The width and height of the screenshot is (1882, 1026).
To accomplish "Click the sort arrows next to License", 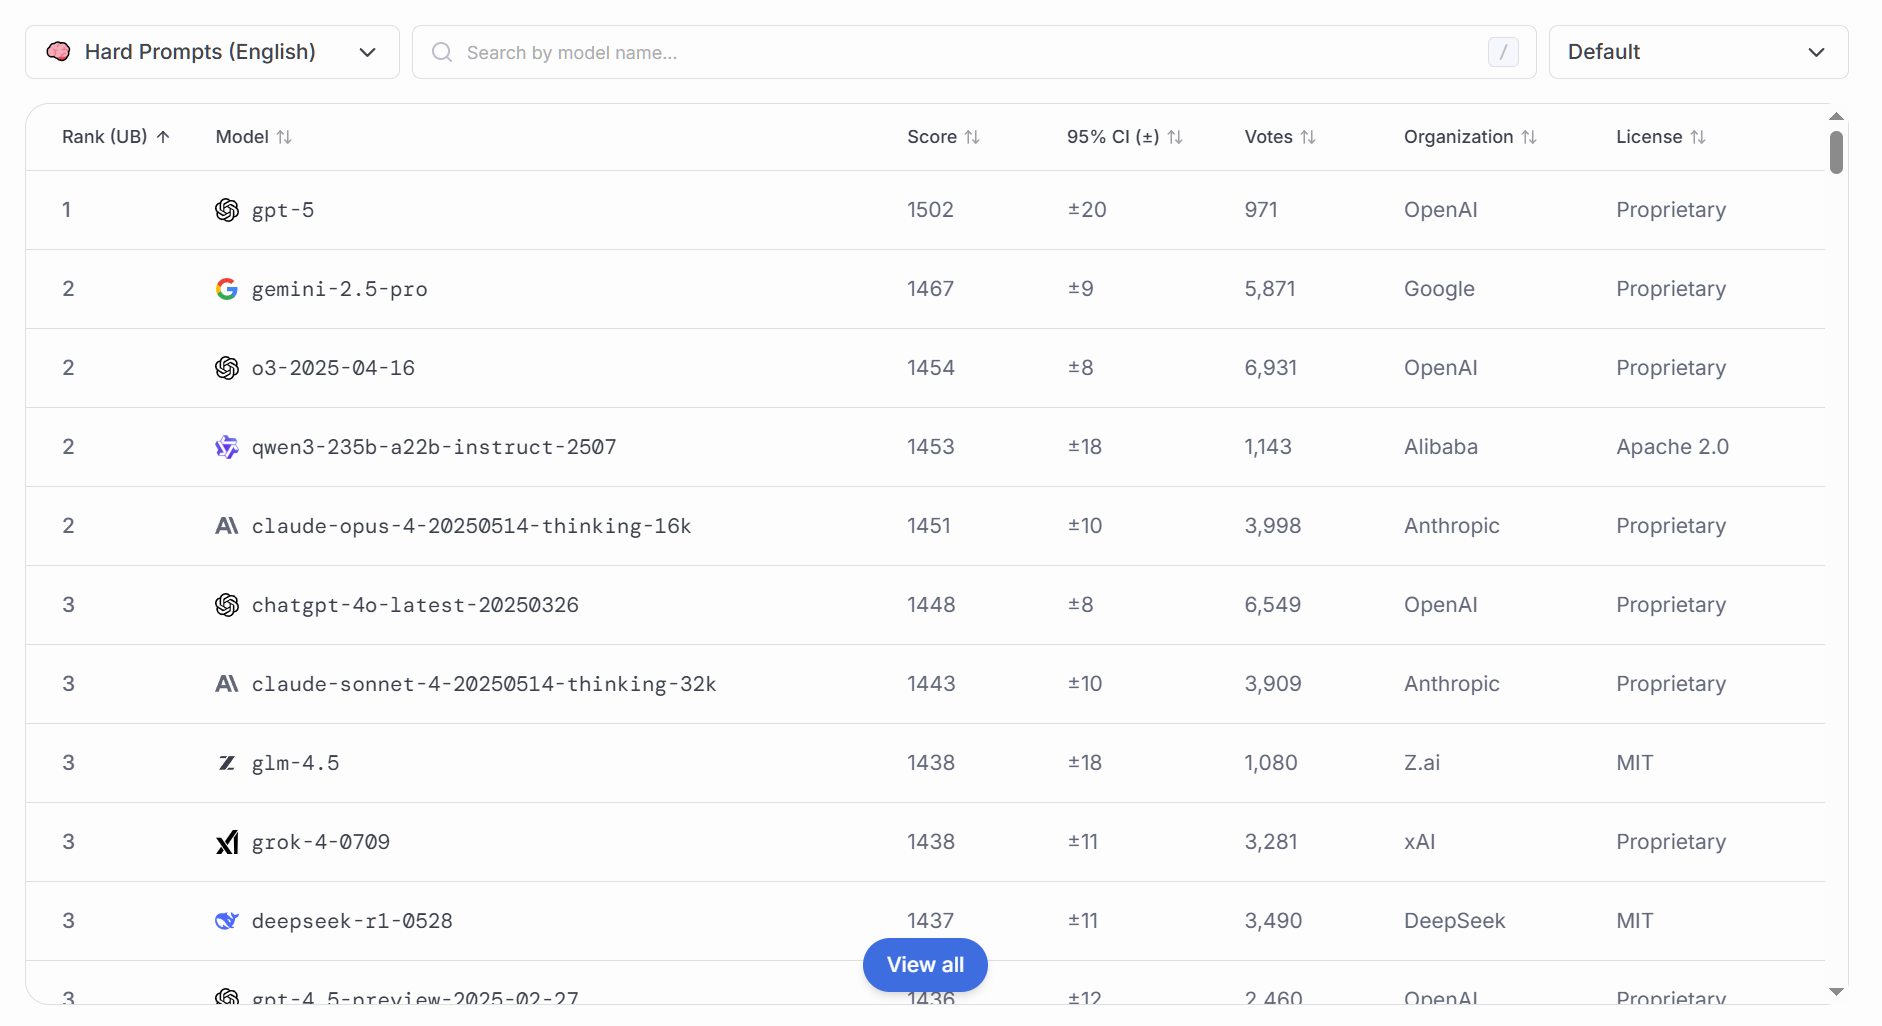I will pyautogui.click(x=1698, y=137).
